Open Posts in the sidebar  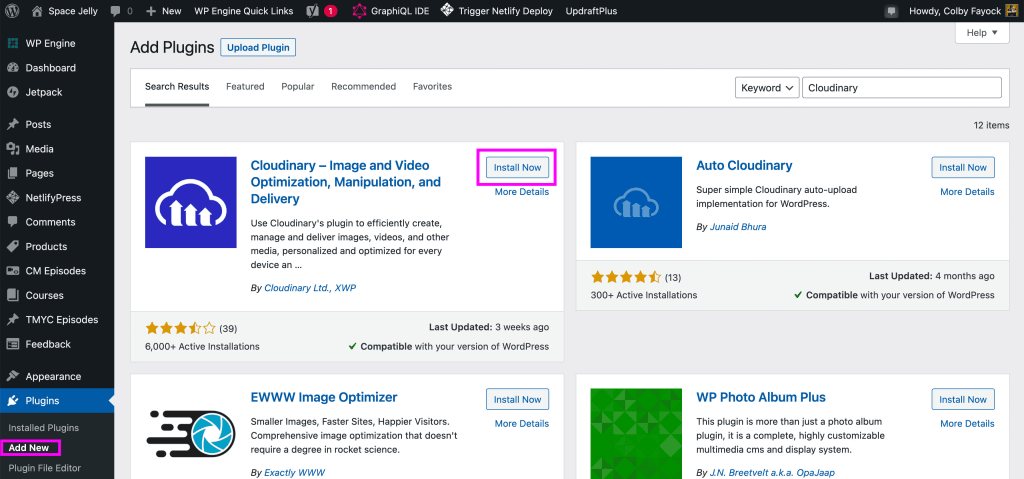38,124
